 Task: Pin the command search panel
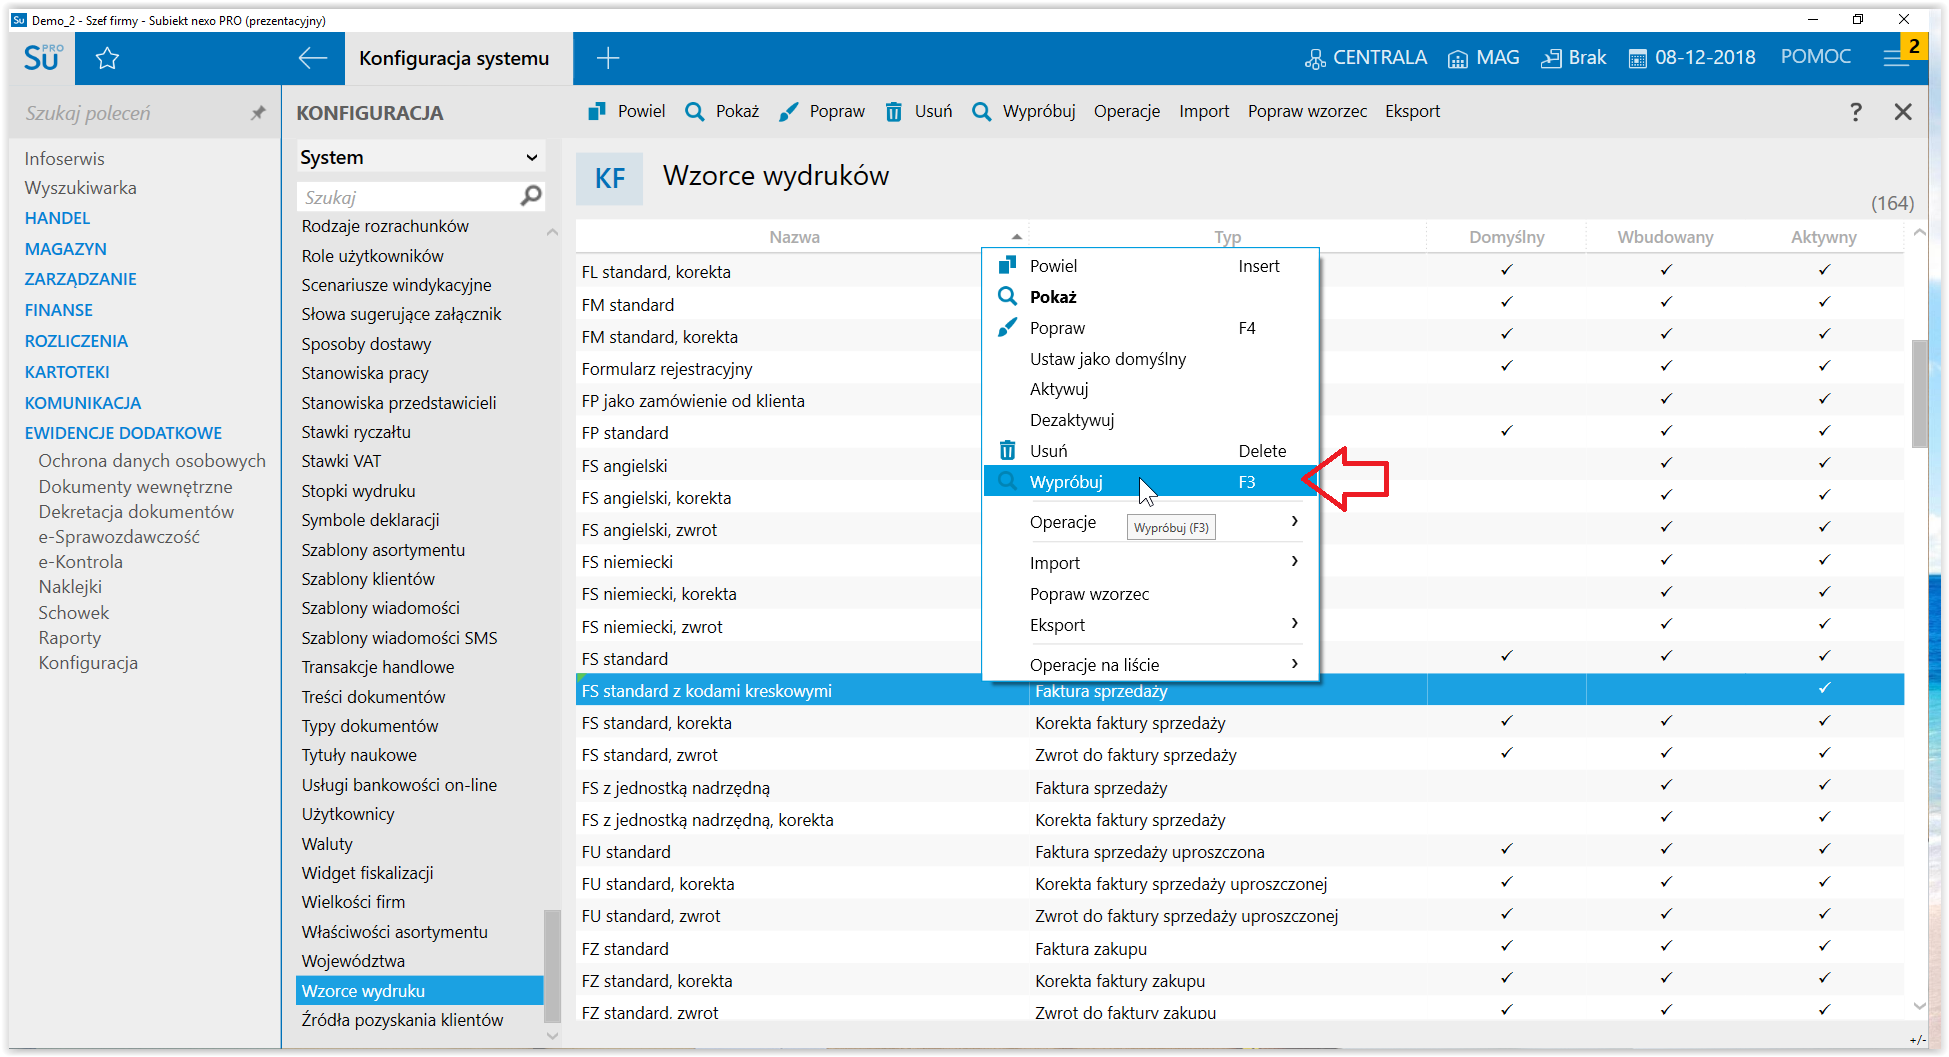(x=258, y=113)
